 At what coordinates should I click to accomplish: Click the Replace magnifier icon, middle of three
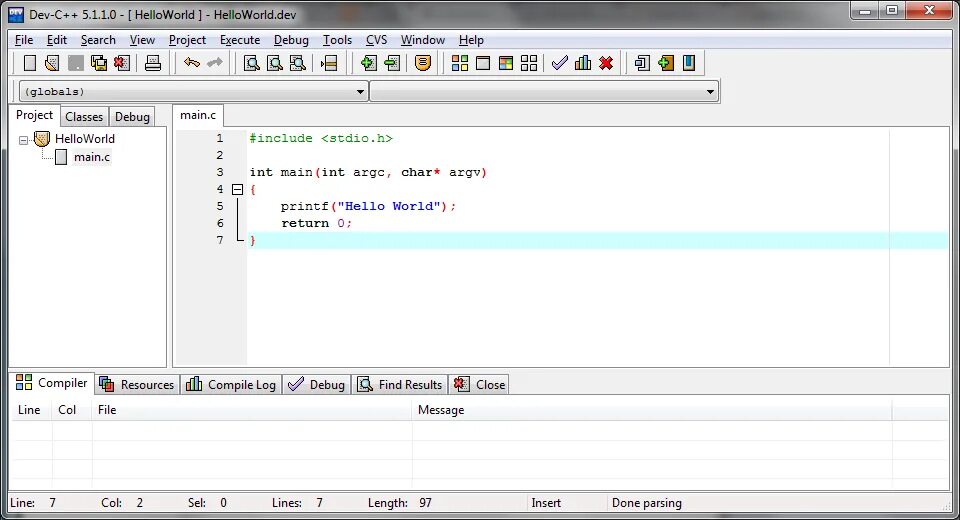coord(275,63)
